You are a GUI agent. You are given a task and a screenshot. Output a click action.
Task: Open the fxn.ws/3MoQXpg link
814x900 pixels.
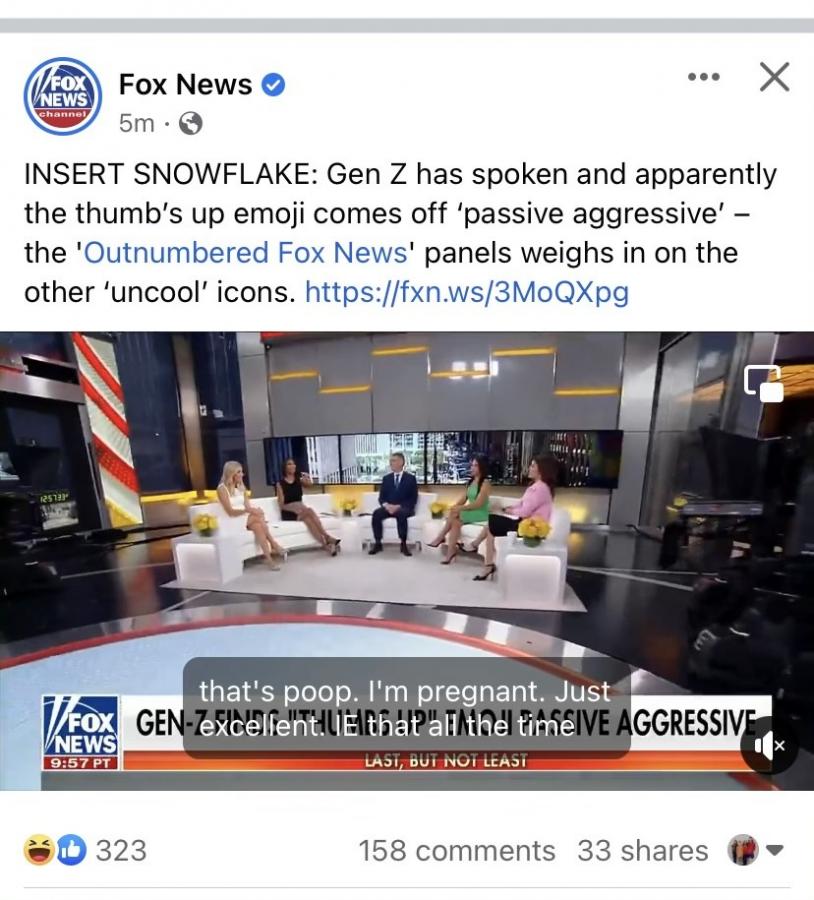(467, 292)
